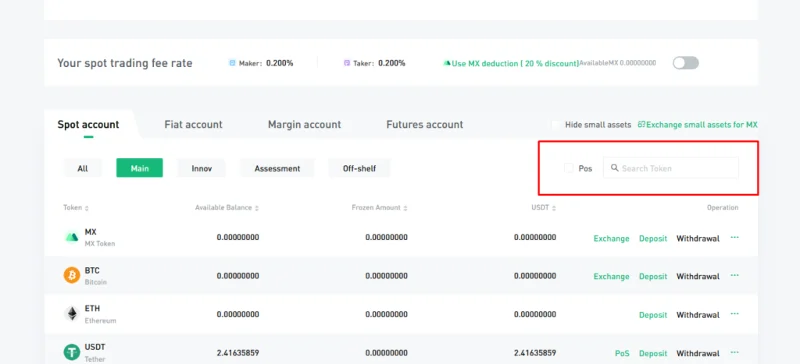Image resolution: width=800 pixels, height=364 pixels.
Task: Show Innov zone tokens
Action: tap(202, 168)
